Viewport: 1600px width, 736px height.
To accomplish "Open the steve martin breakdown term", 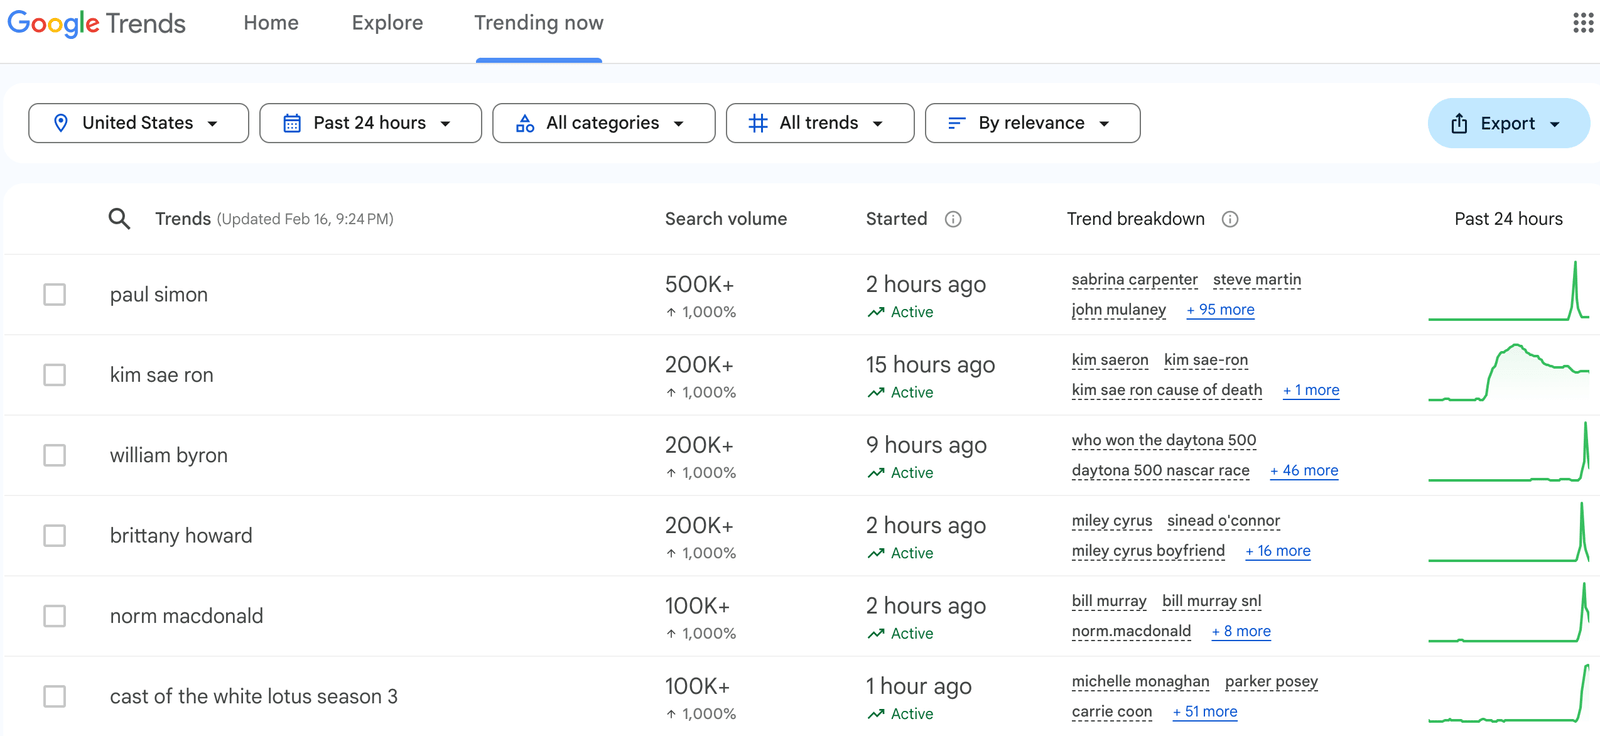I will [x=1257, y=280].
